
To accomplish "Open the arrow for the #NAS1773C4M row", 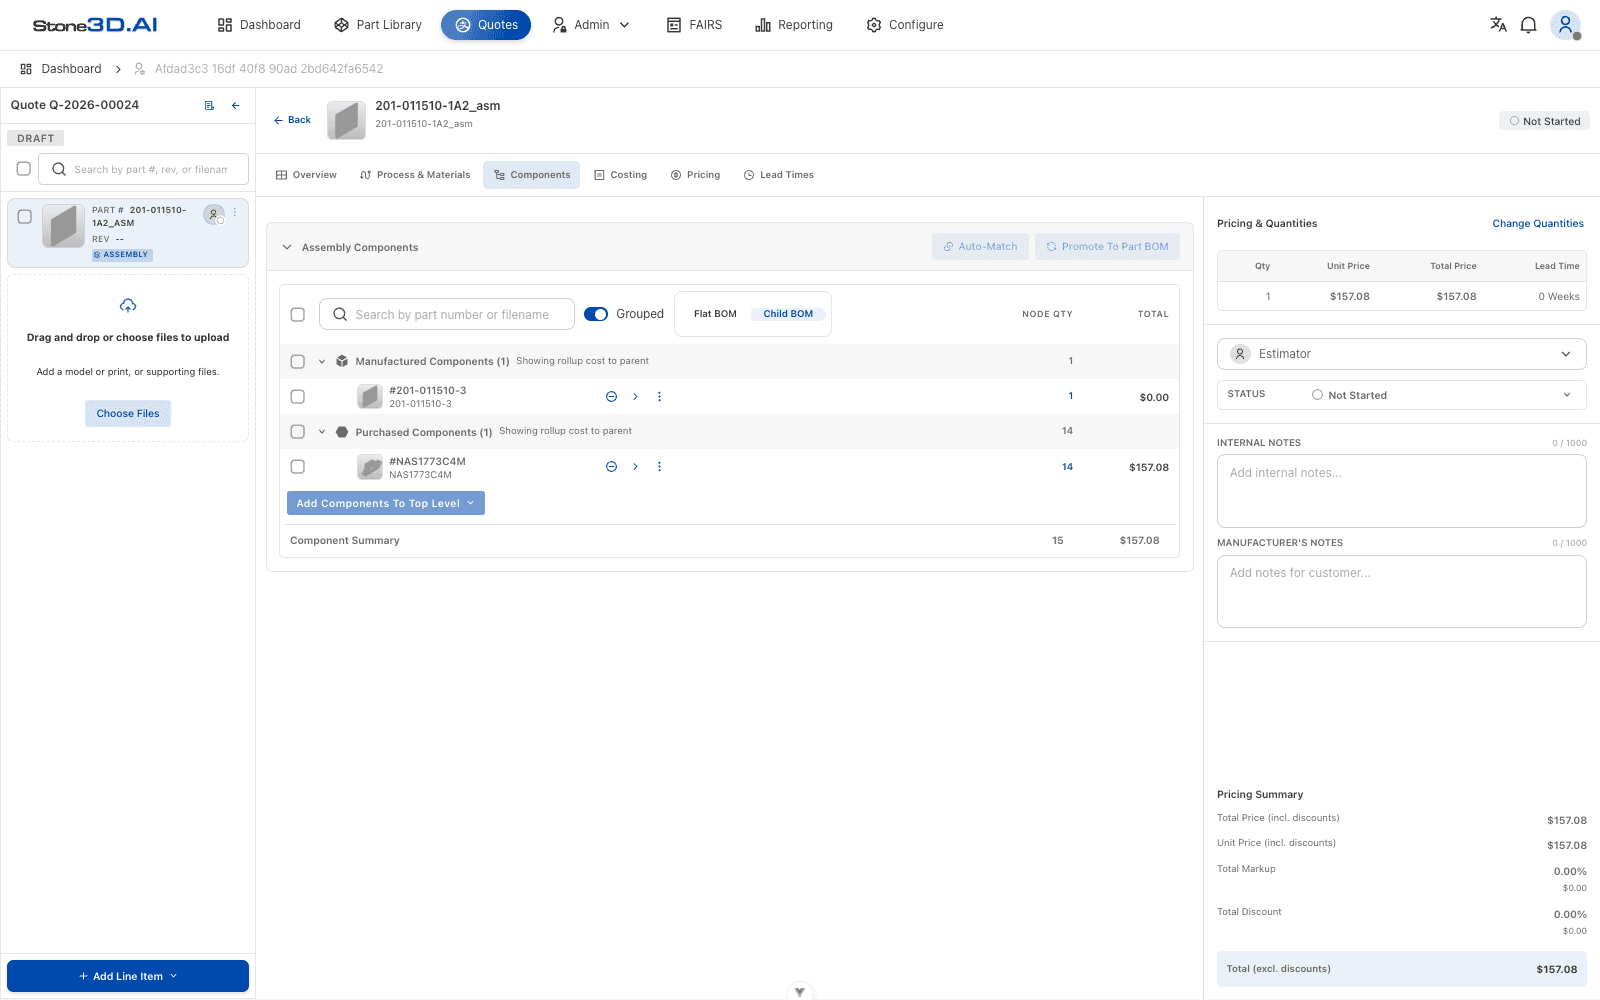I will (x=635, y=467).
